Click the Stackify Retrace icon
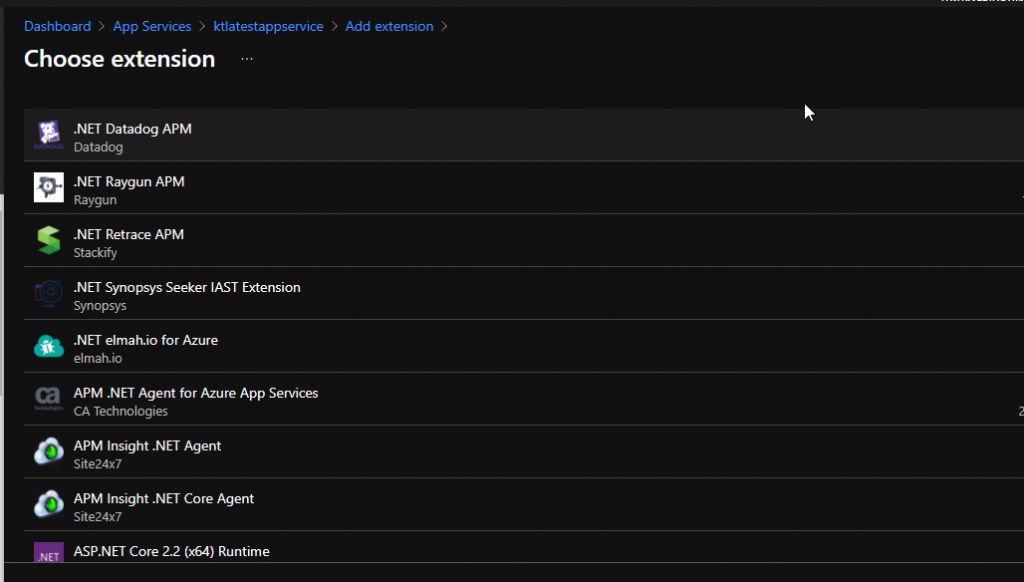 coord(49,240)
